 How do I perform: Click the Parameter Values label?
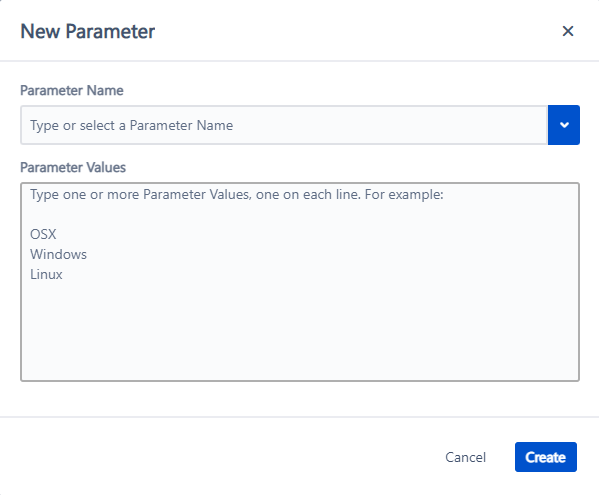(x=73, y=167)
